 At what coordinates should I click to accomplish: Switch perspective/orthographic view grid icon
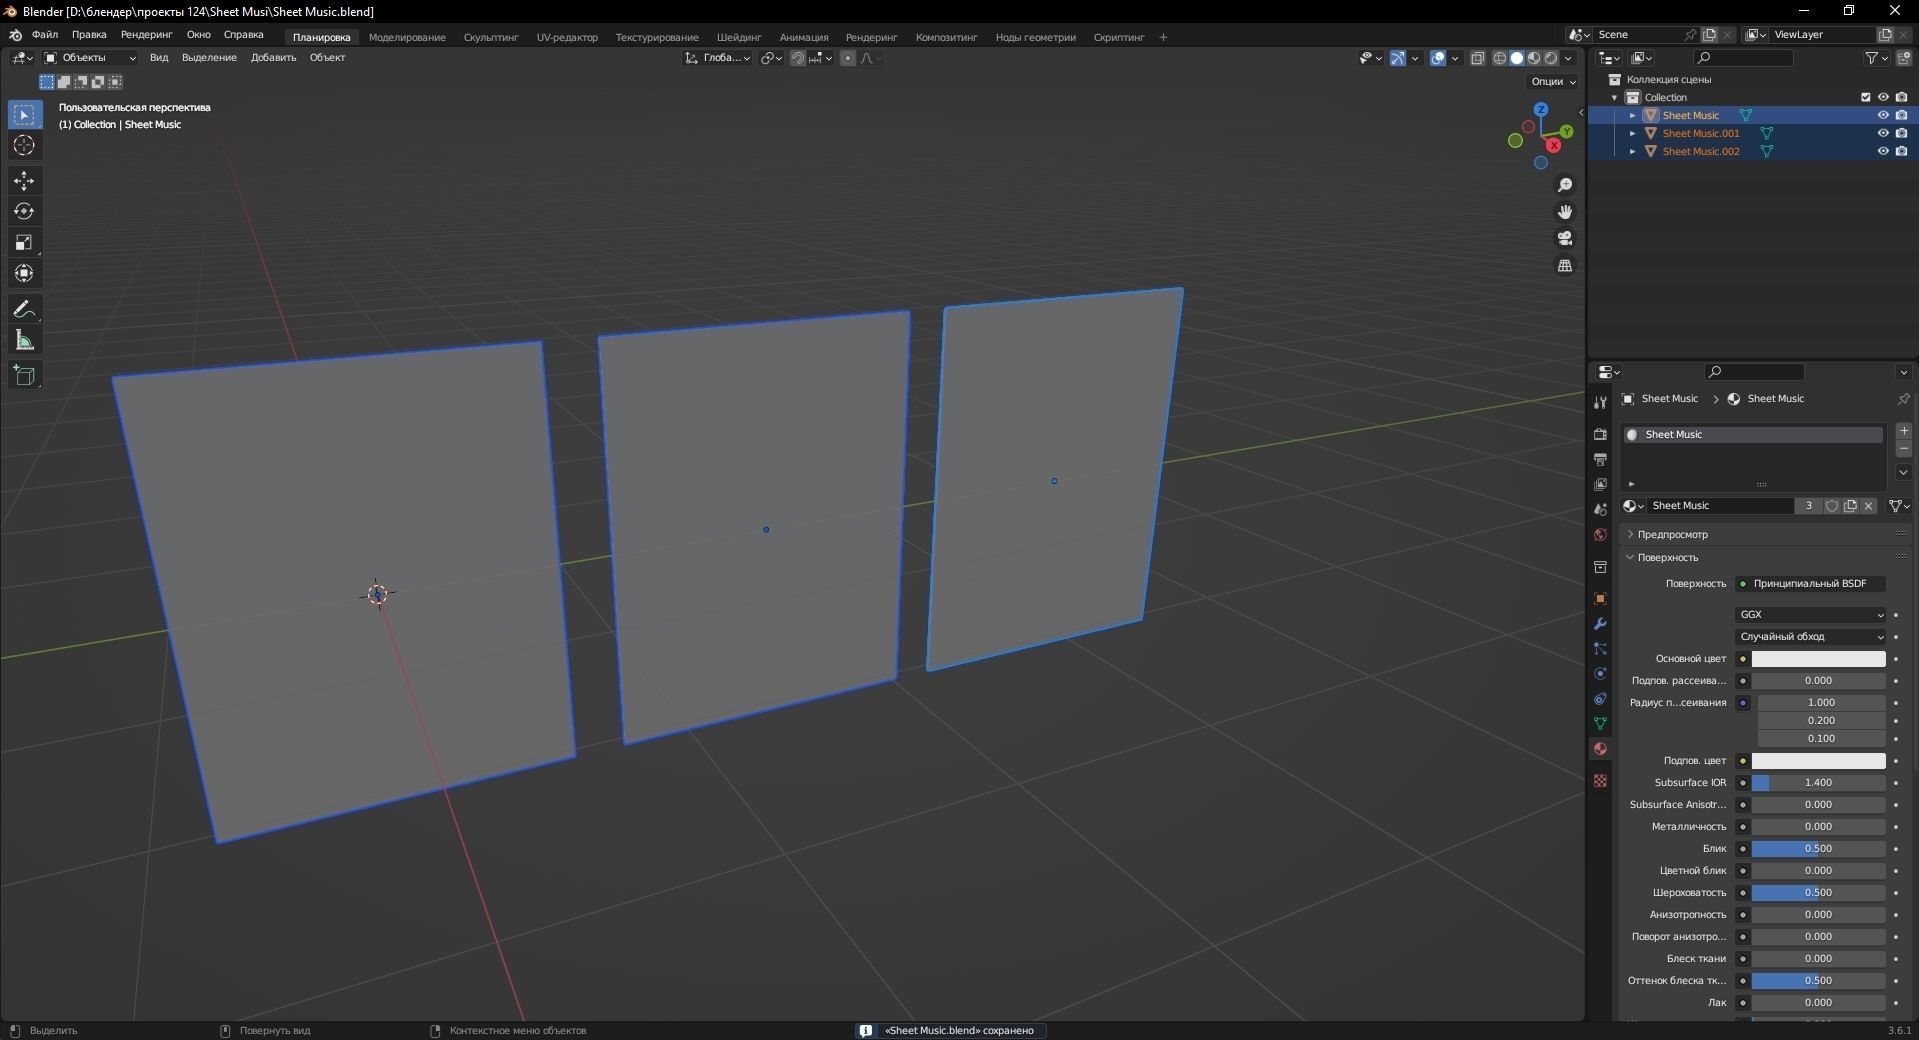(x=1565, y=266)
